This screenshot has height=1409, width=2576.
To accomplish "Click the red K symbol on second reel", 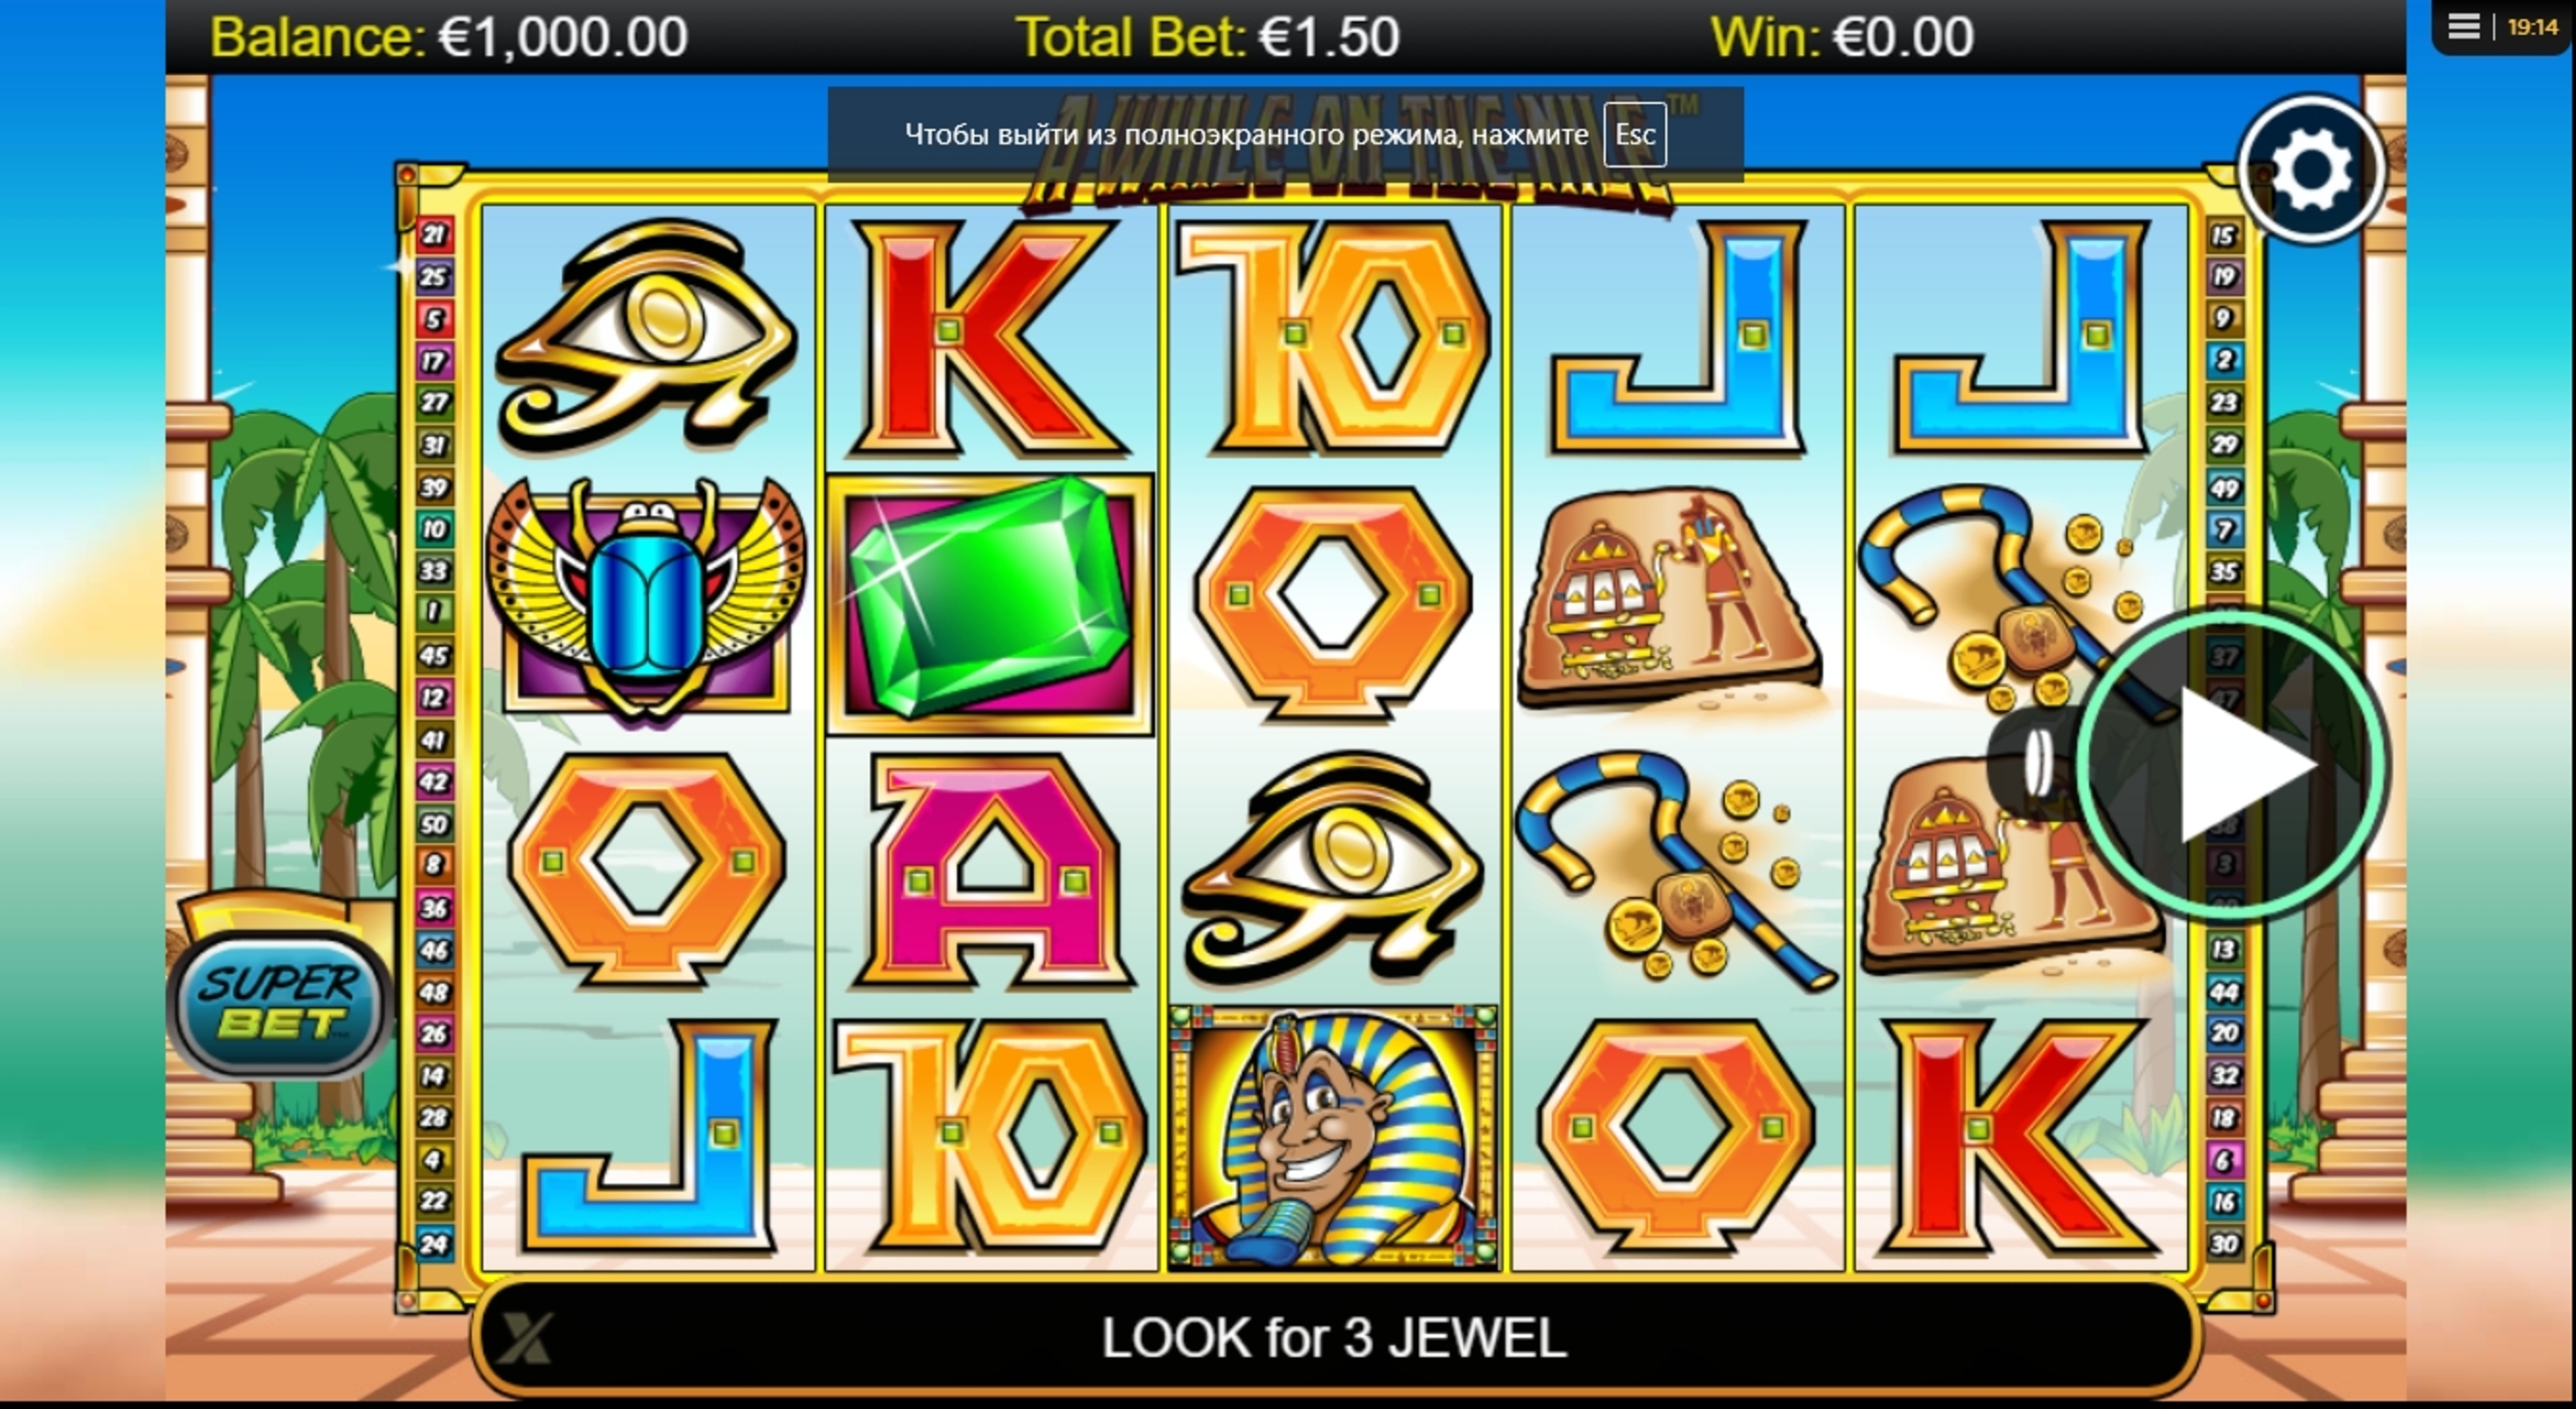I will click(986, 339).
